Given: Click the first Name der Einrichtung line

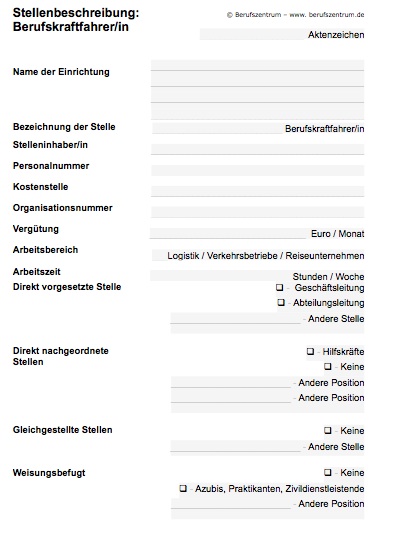Looking at the screenshot, I should pos(257,65).
